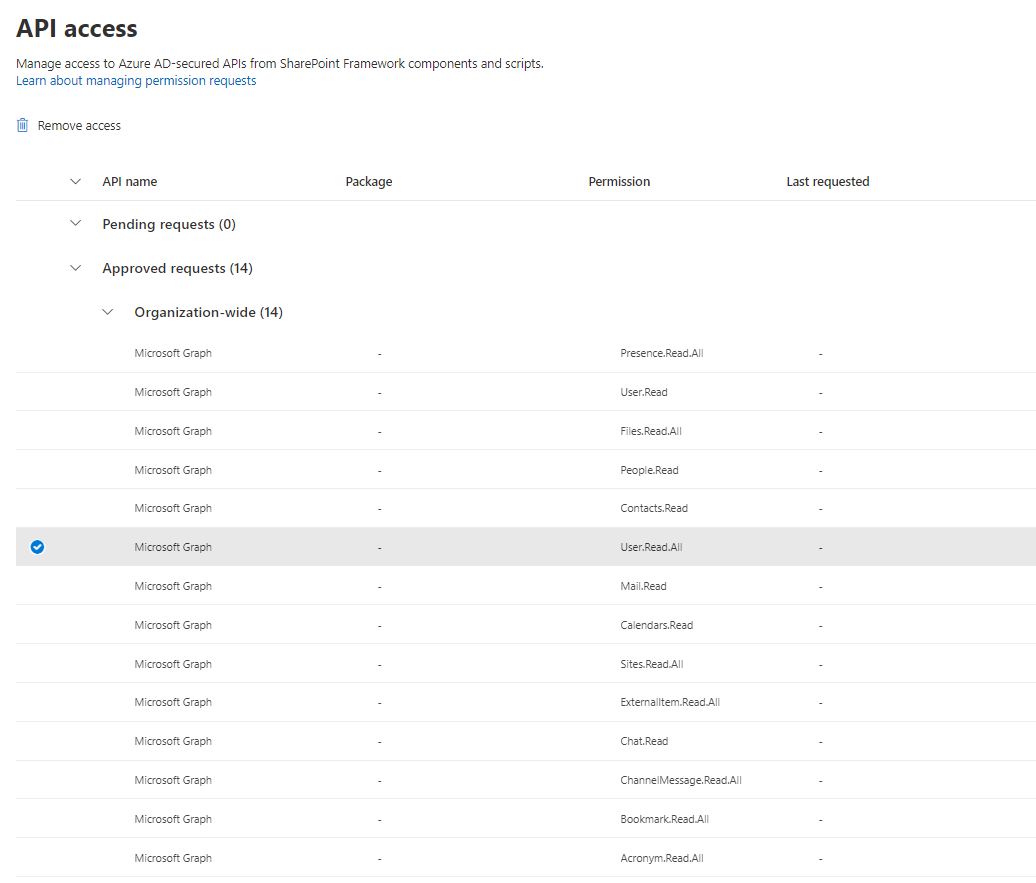Collapse the Approved requests (14) group
1036x883 pixels.
pyautogui.click(x=75, y=268)
